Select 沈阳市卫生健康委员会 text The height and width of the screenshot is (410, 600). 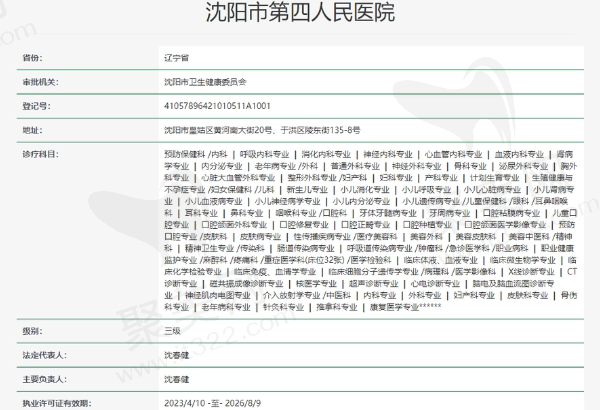coord(205,82)
